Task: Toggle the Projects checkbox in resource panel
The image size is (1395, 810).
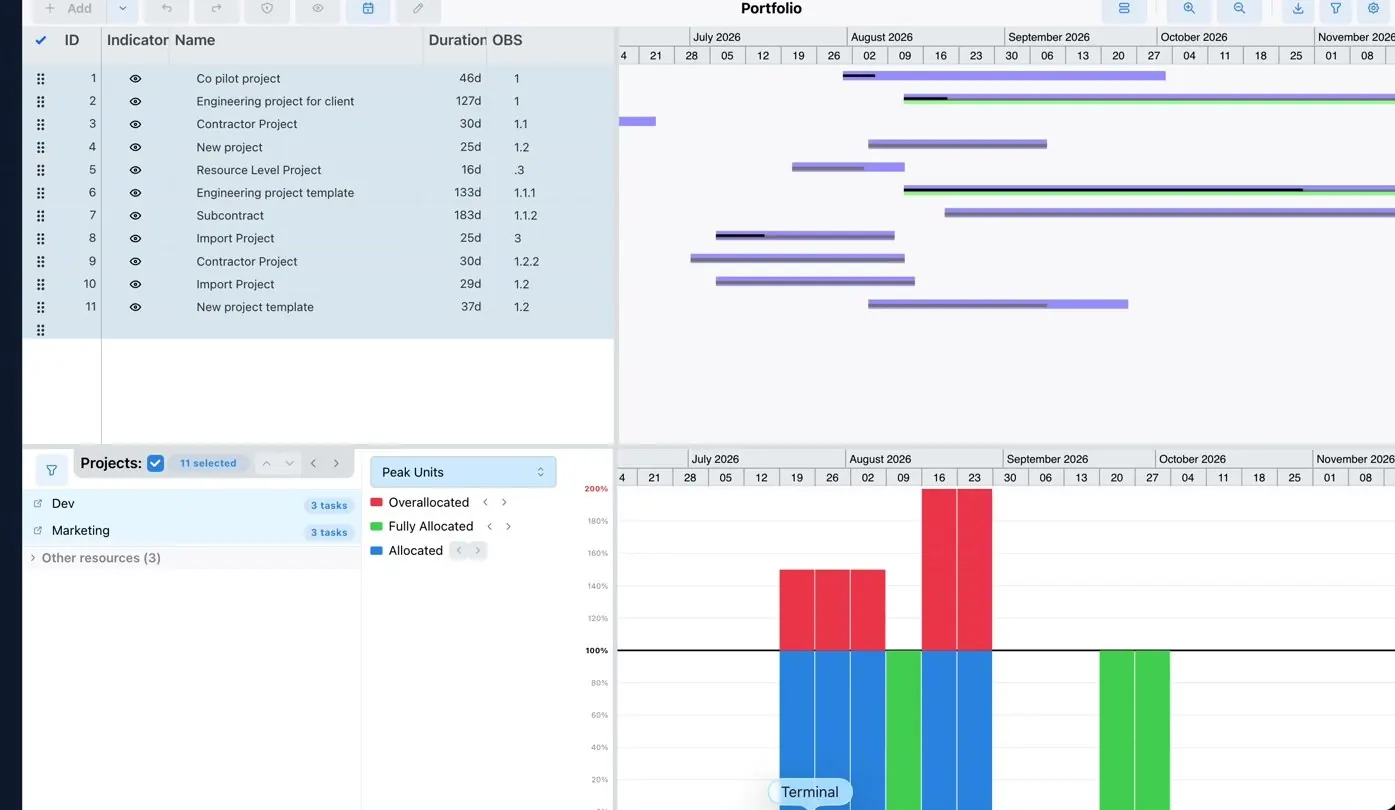Action: pyautogui.click(x=155, y=463)
